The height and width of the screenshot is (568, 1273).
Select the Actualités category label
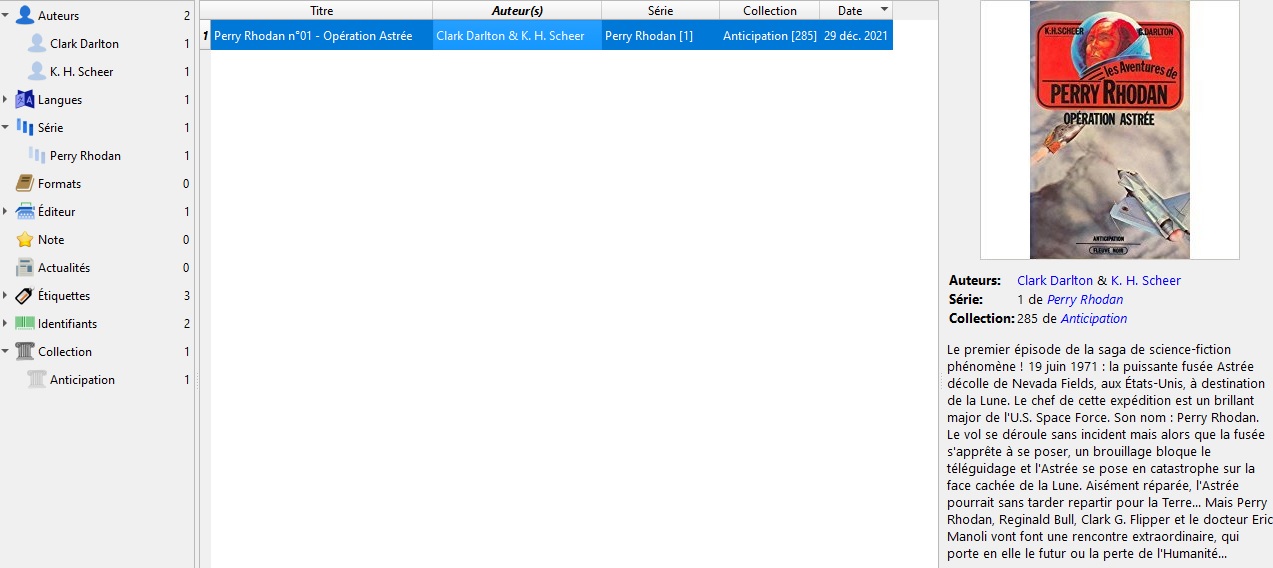(x=64, y=267)
